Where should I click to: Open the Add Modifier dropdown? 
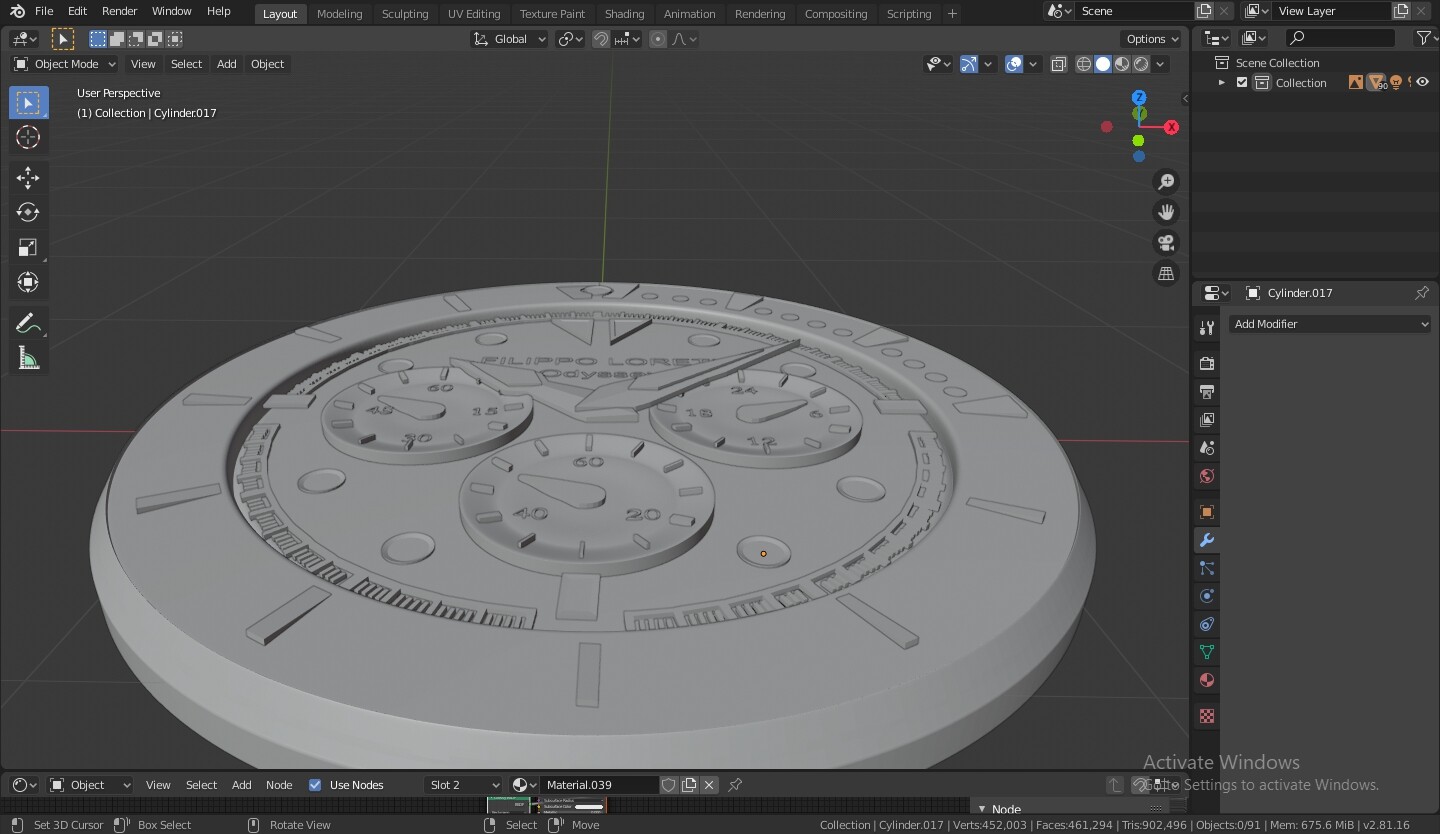point(1330,324)
